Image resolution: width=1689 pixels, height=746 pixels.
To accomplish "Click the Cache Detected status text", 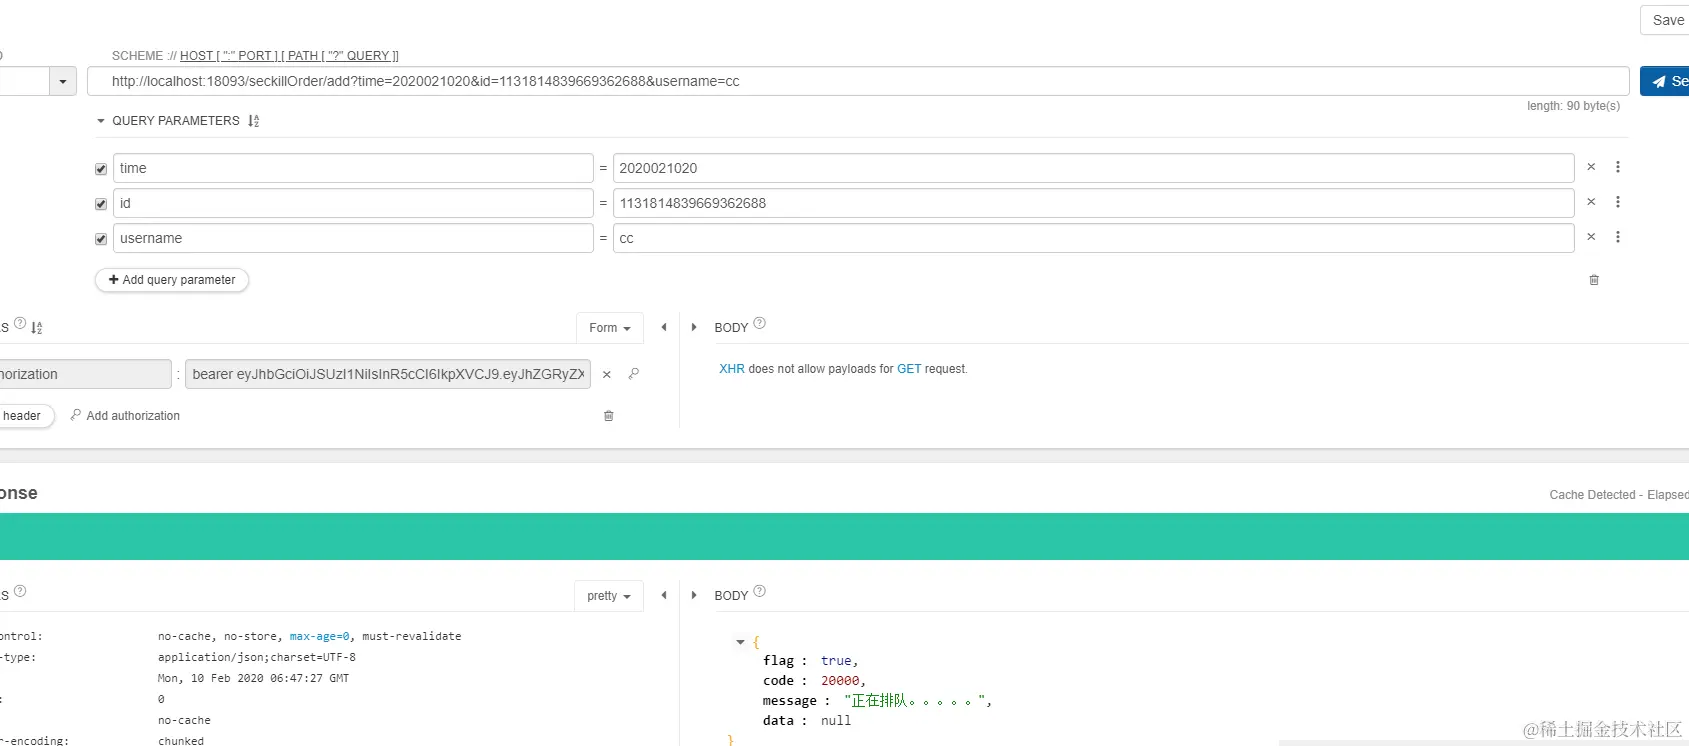I will [x=1592, y=495].
